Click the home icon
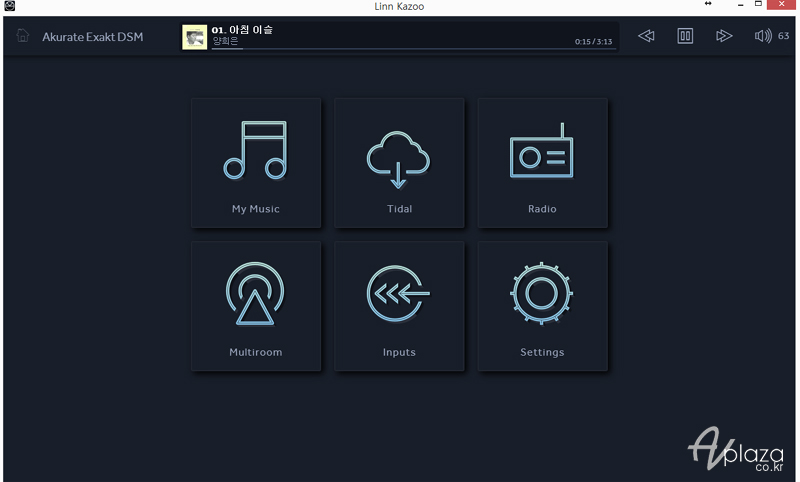The height and width of the screenshot is (482, 800). click(23, 35)
